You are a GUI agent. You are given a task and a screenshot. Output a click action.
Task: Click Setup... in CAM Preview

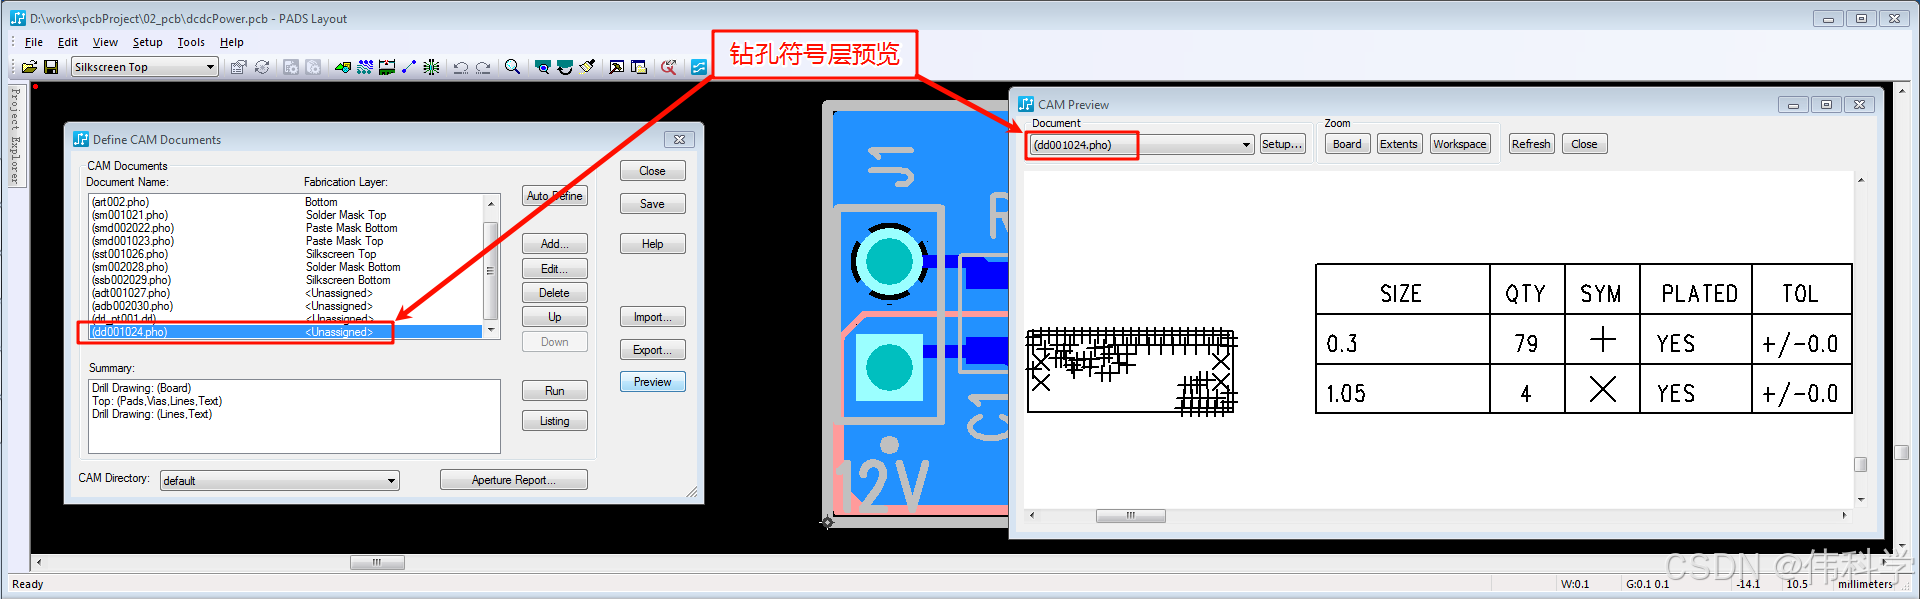(x=1282, y=144)
